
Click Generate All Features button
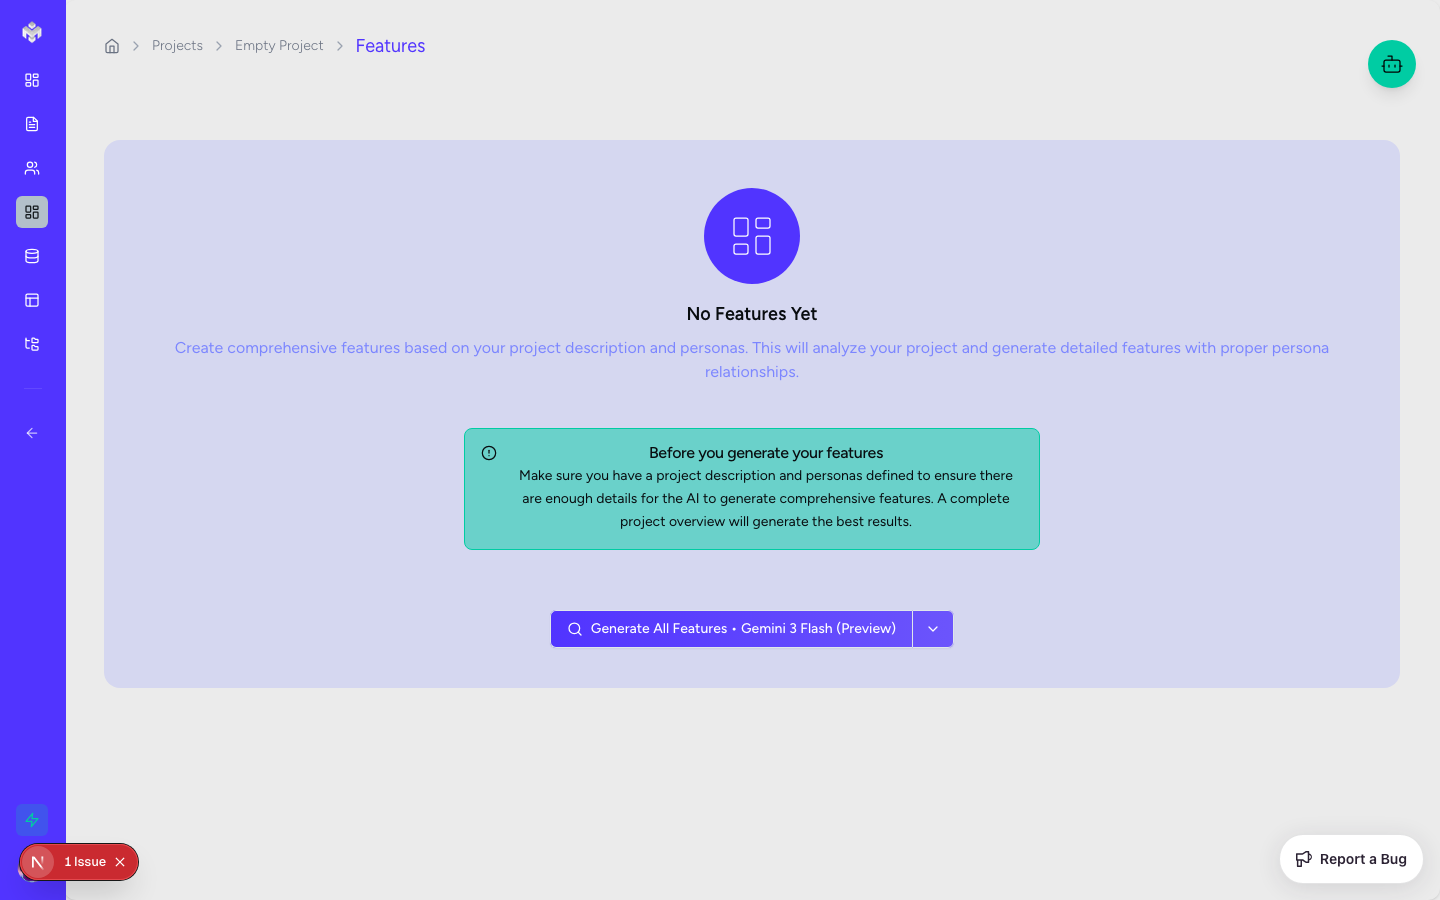[731, 629]
